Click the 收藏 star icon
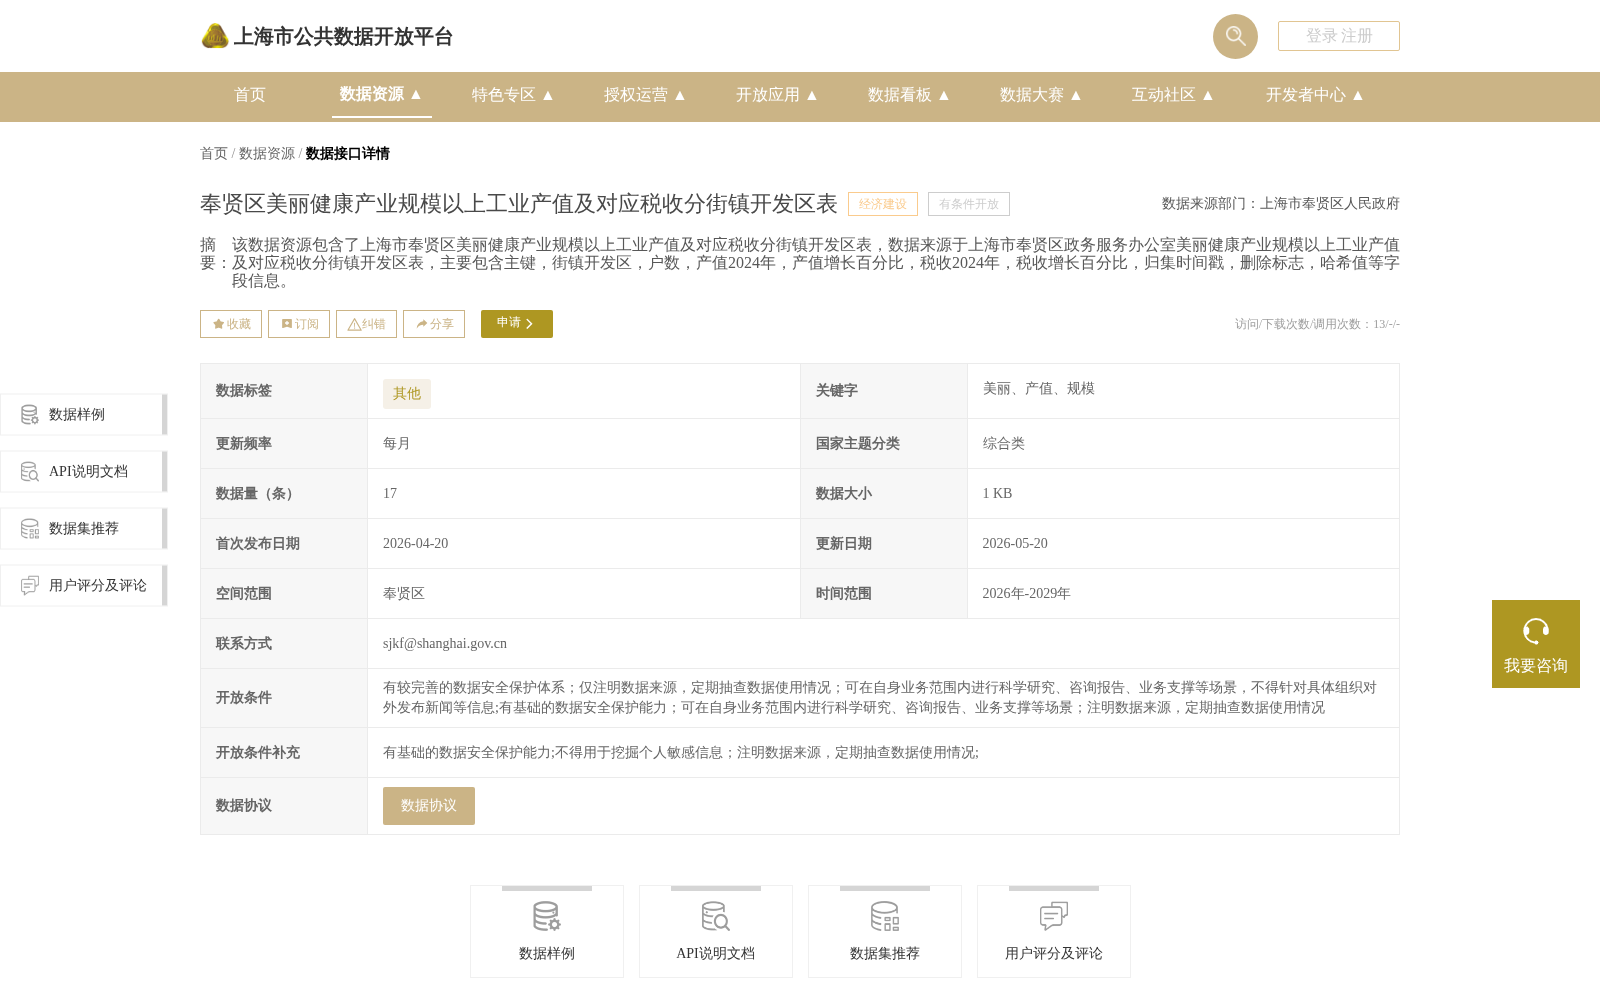This screenshot has width=1600, height=1000. click(x=218, y=324)
